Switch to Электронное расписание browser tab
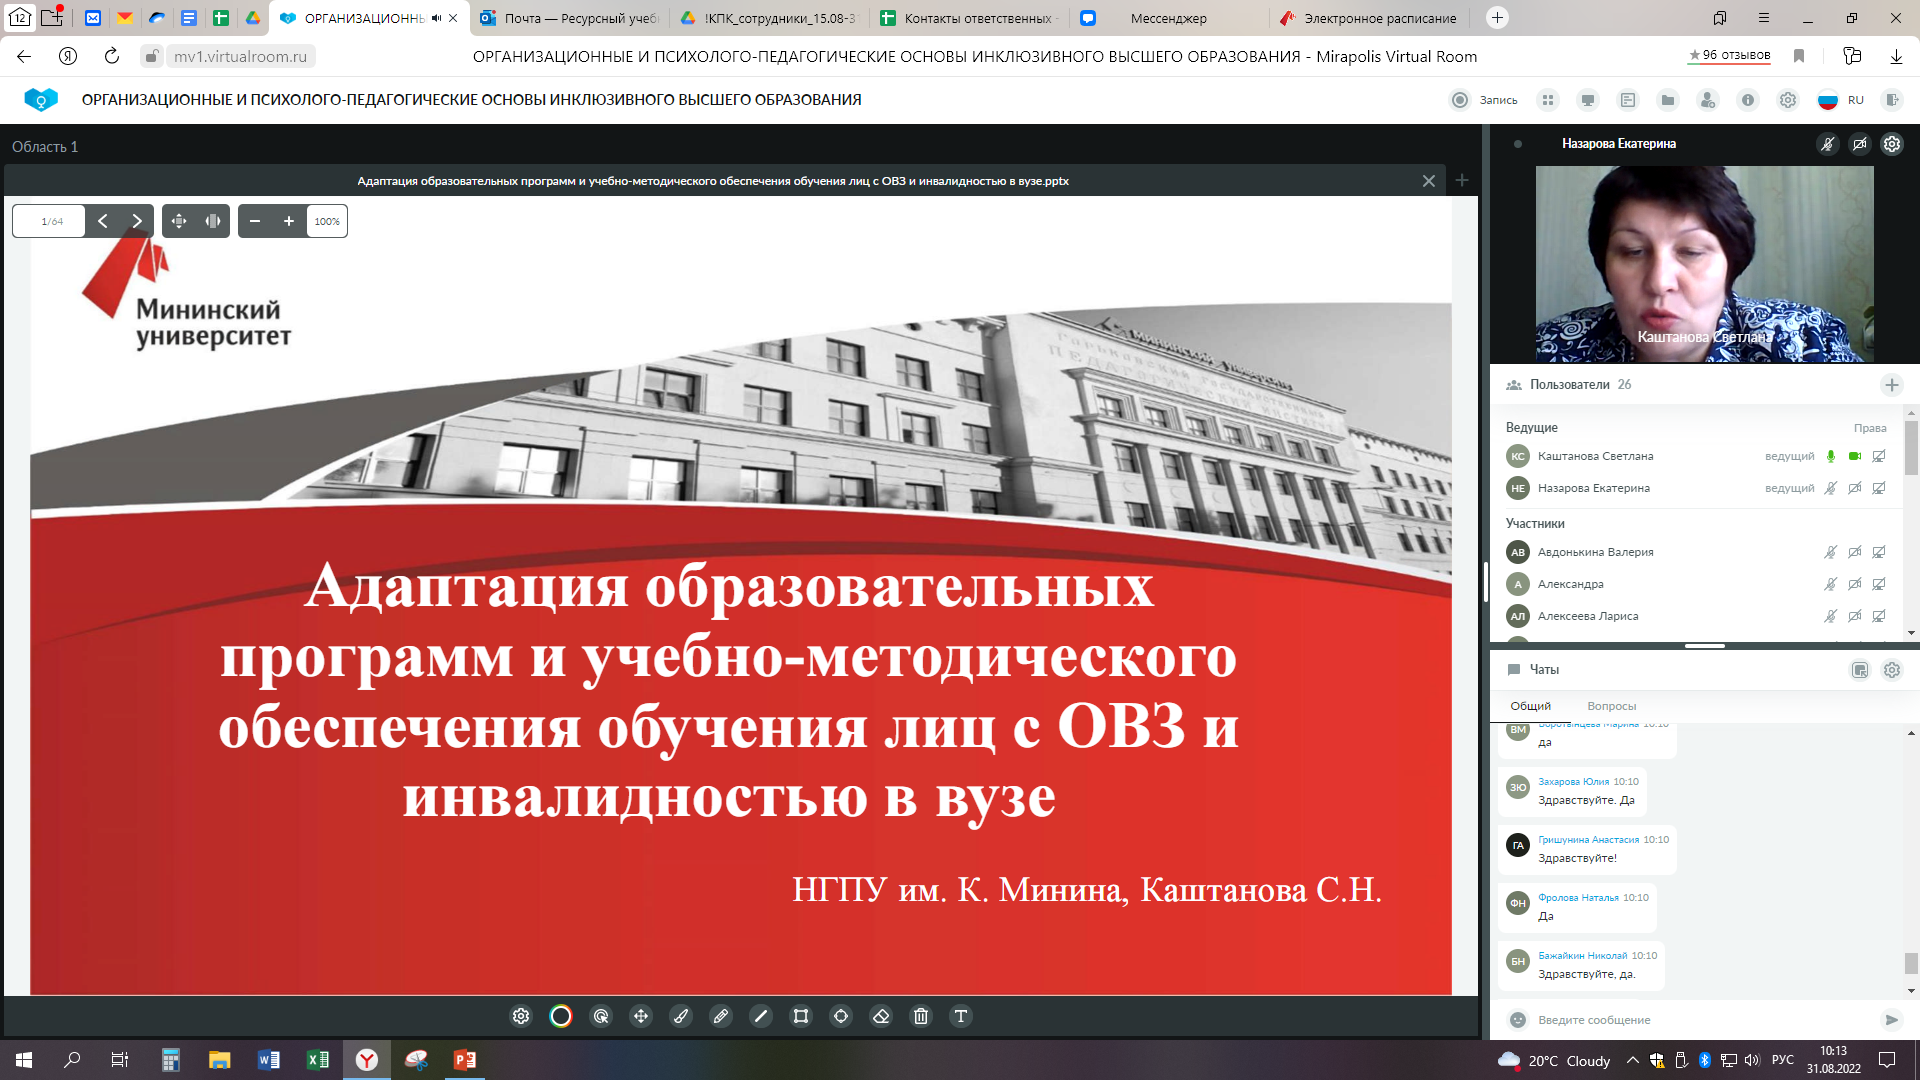 point(1369,18)
